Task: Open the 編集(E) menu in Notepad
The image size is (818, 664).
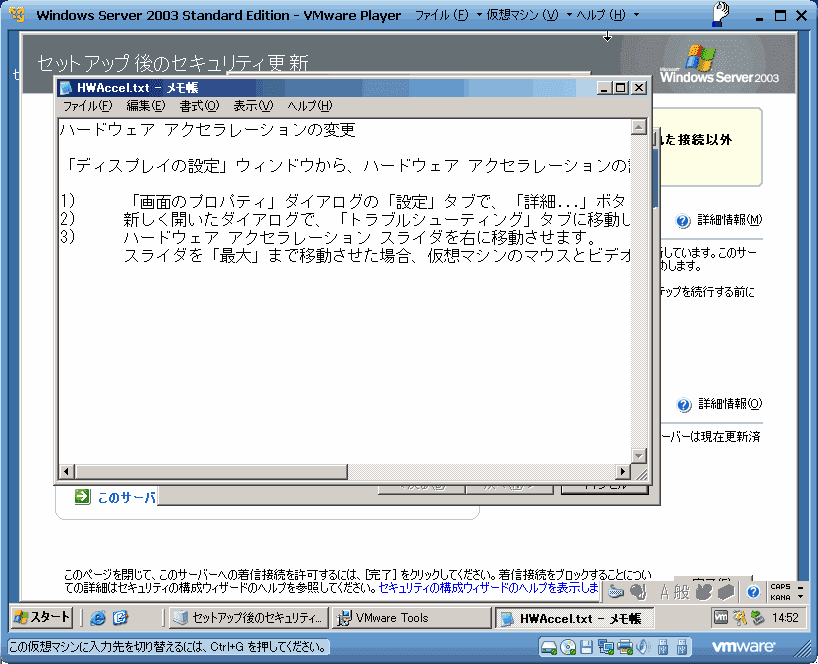Action: tap(146, 106)
